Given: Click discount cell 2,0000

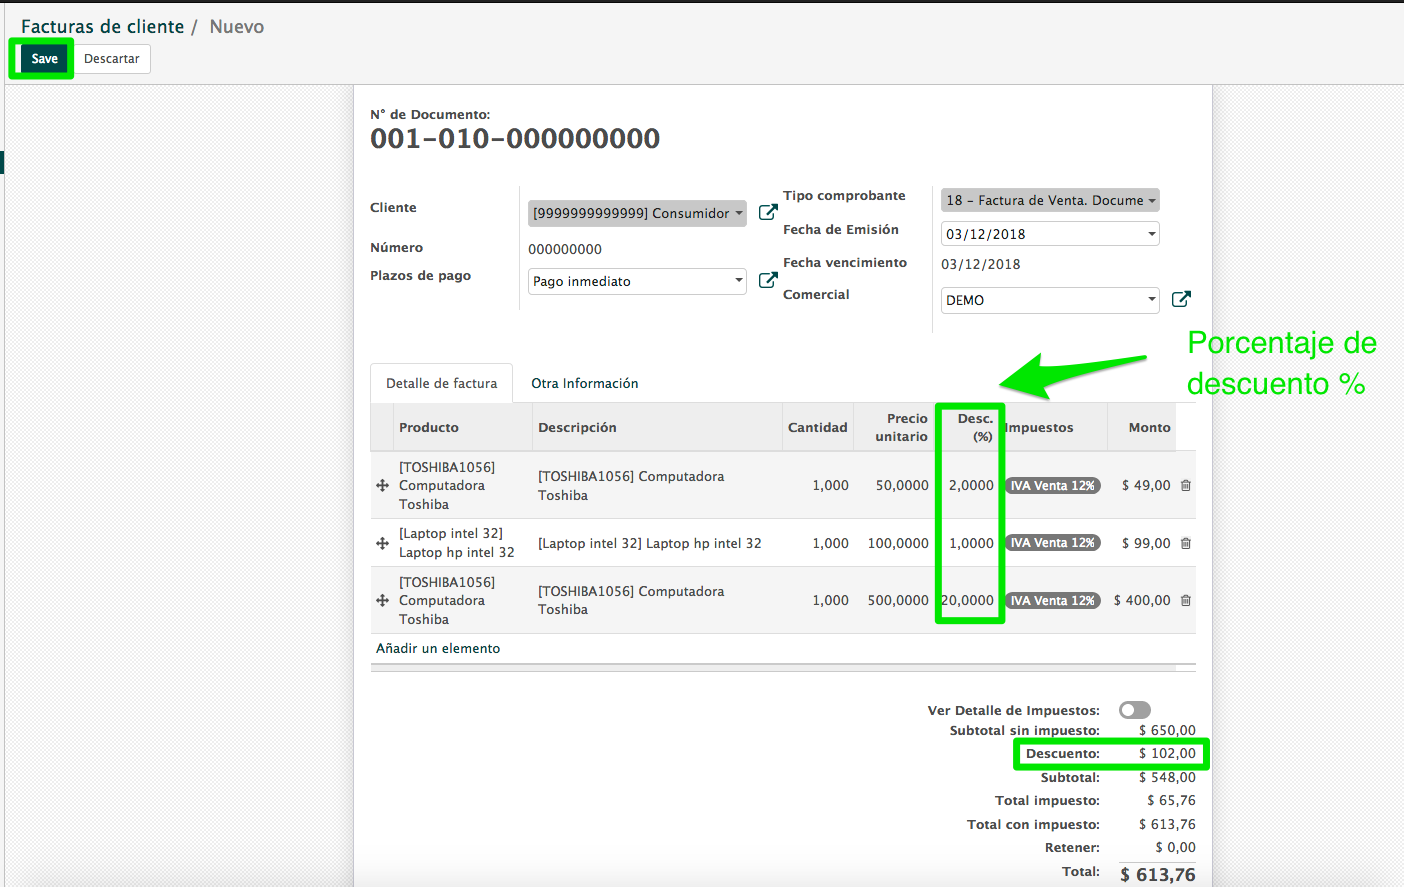Looking at the screenshot, I should pos(971,485).
